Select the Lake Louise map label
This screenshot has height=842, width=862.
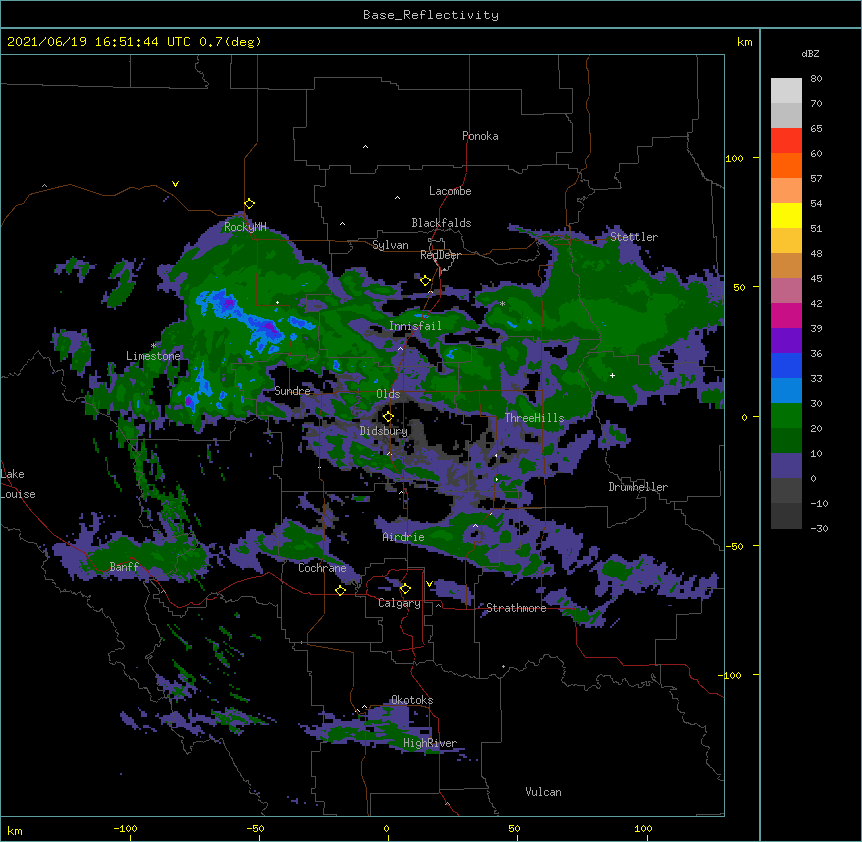(x=18, y=484)
